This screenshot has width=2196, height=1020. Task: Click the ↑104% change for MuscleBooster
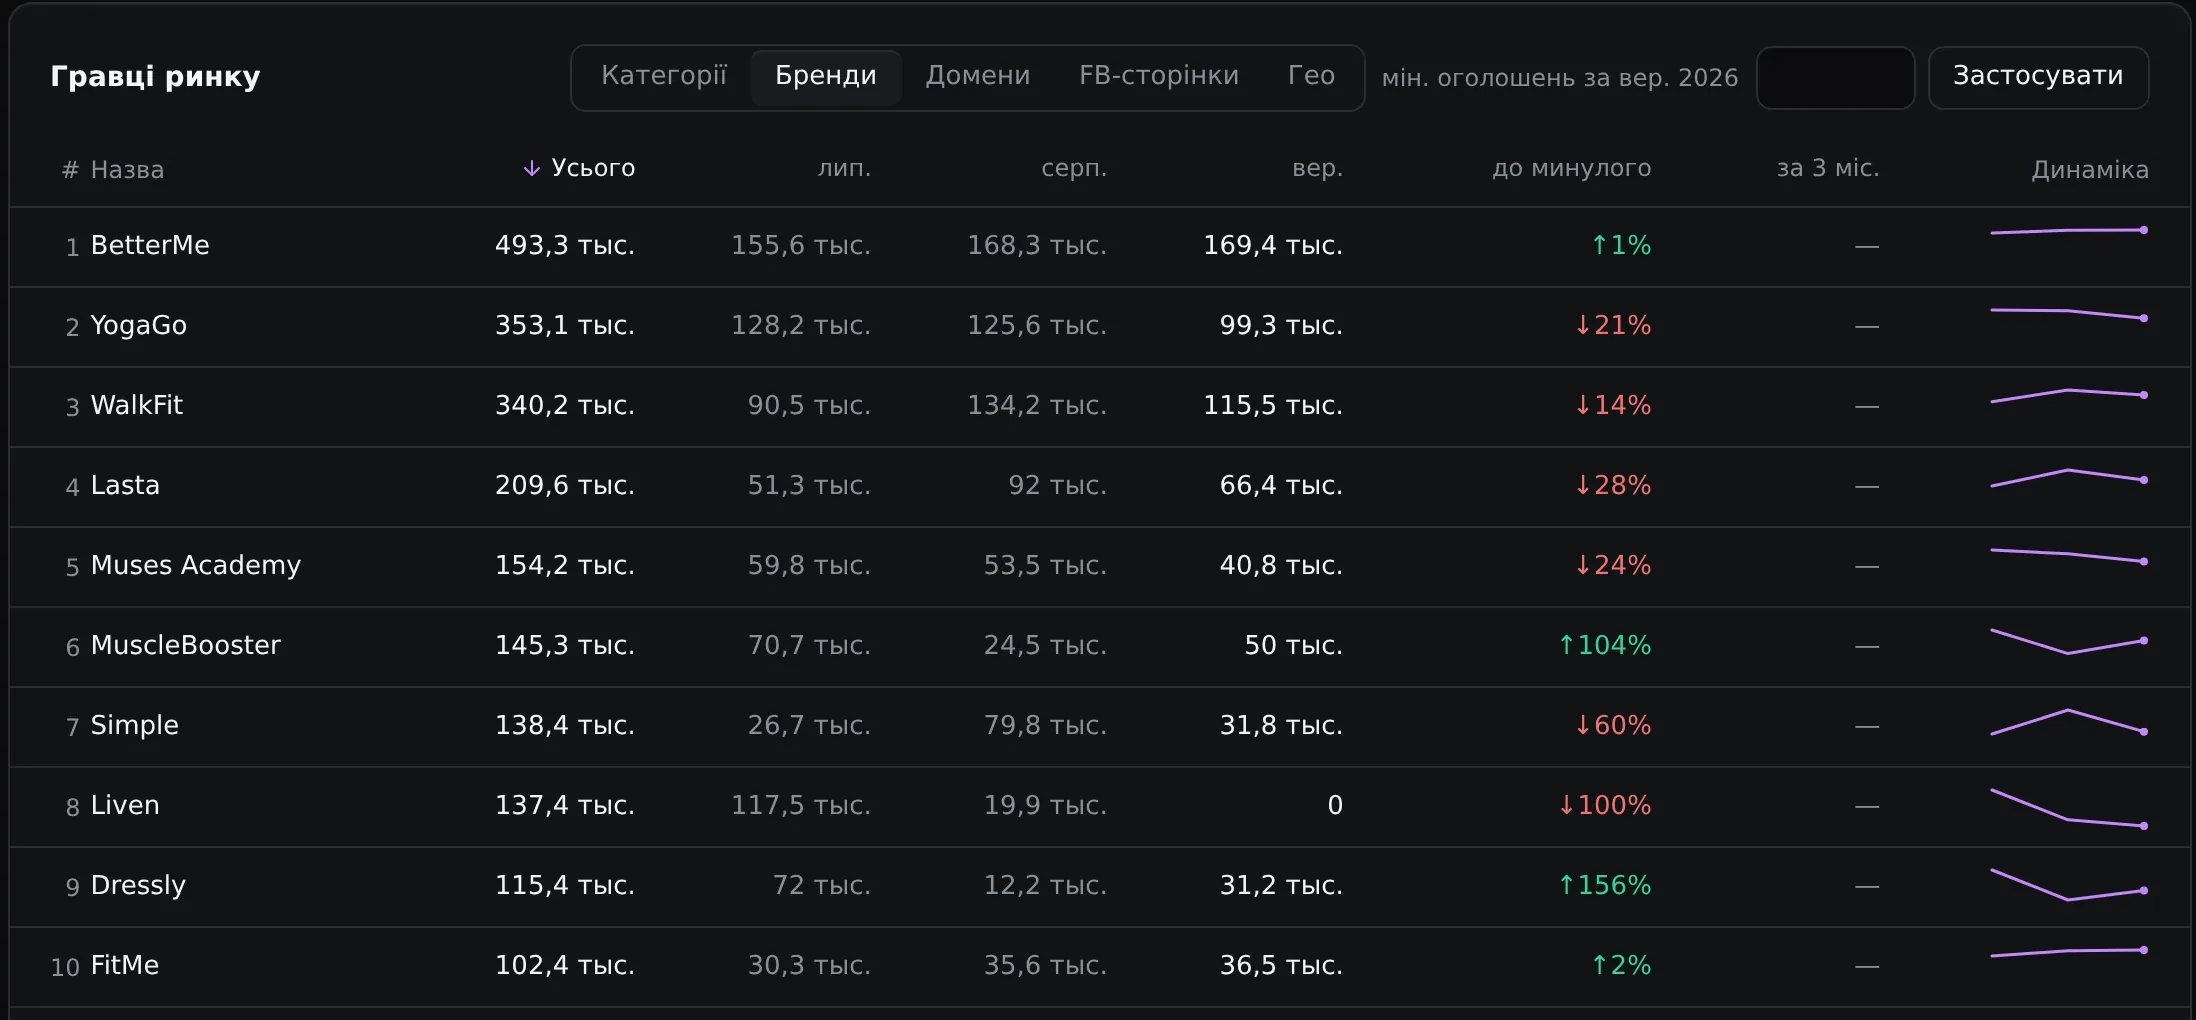point(1605,645)
